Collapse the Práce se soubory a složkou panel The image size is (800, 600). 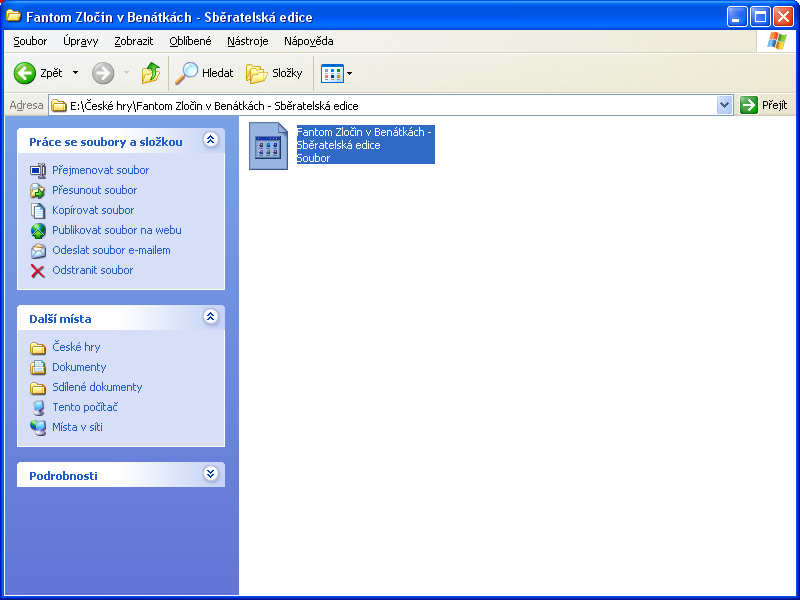click(x=211, y=139)
